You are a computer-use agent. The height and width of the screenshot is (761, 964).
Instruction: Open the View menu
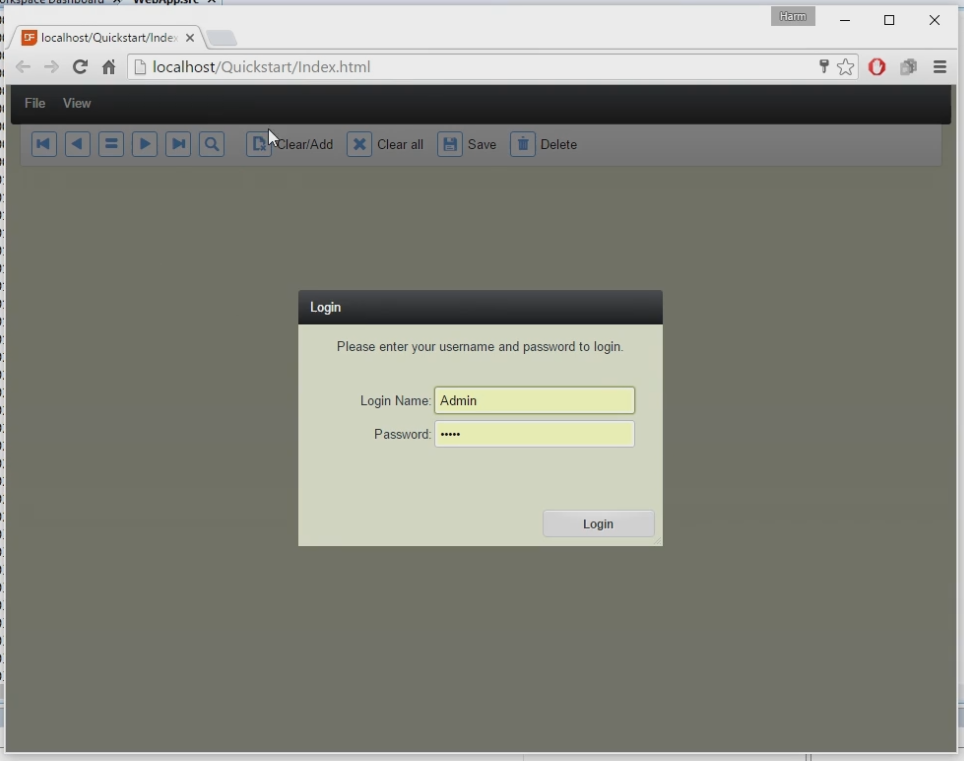point(77,103)
